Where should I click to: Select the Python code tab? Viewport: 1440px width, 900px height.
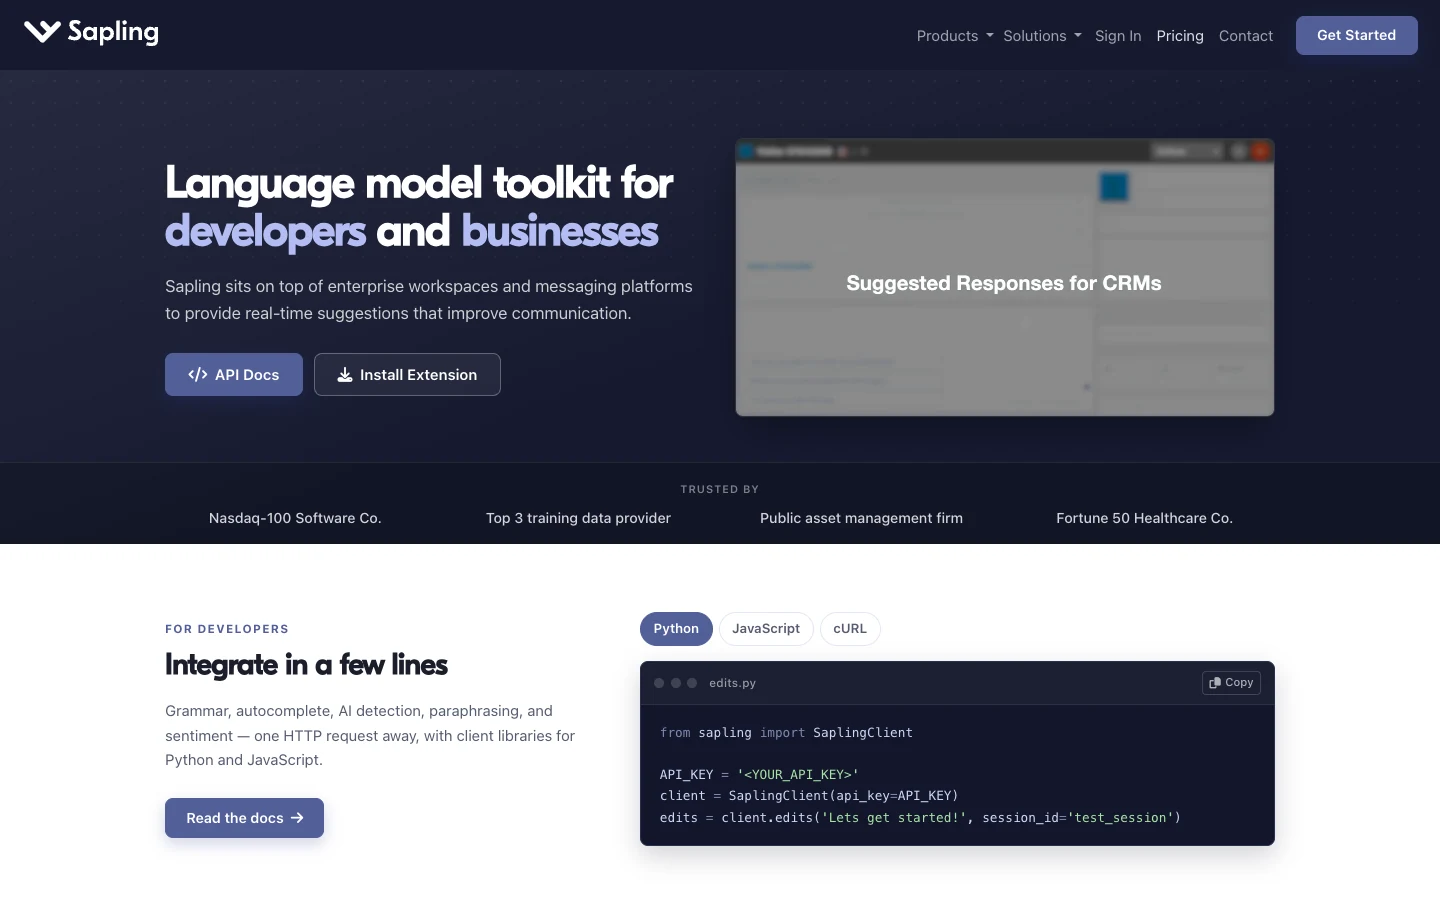676,628
